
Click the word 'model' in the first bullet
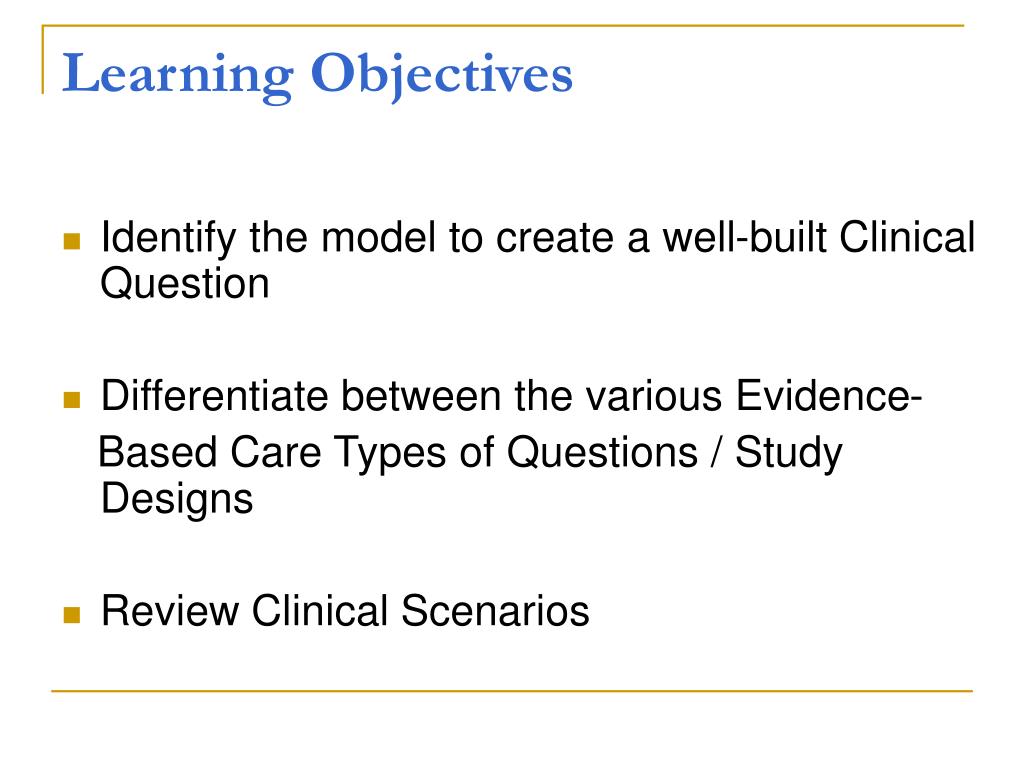pos(378,236)
